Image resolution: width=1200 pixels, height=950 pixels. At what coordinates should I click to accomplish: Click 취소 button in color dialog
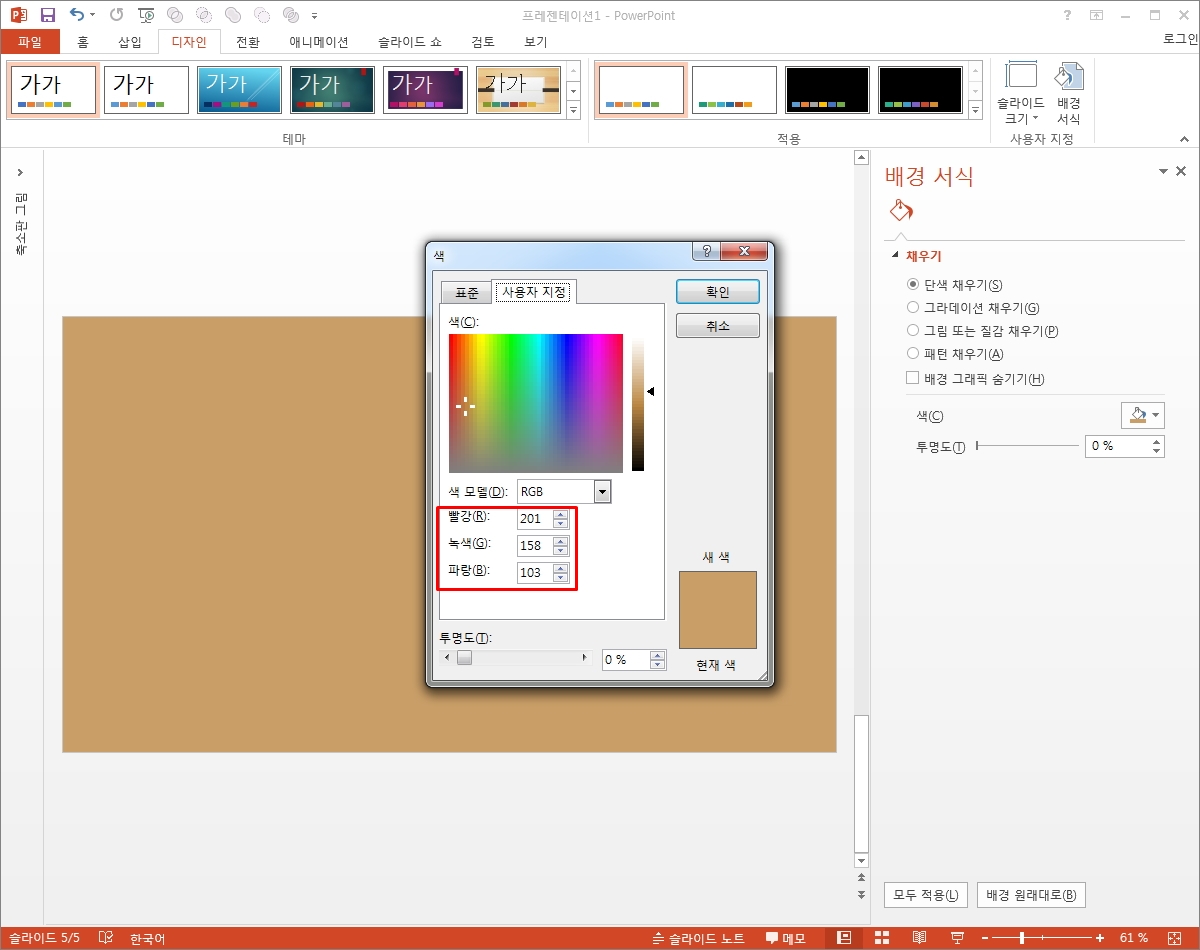(x=718, y=326)
